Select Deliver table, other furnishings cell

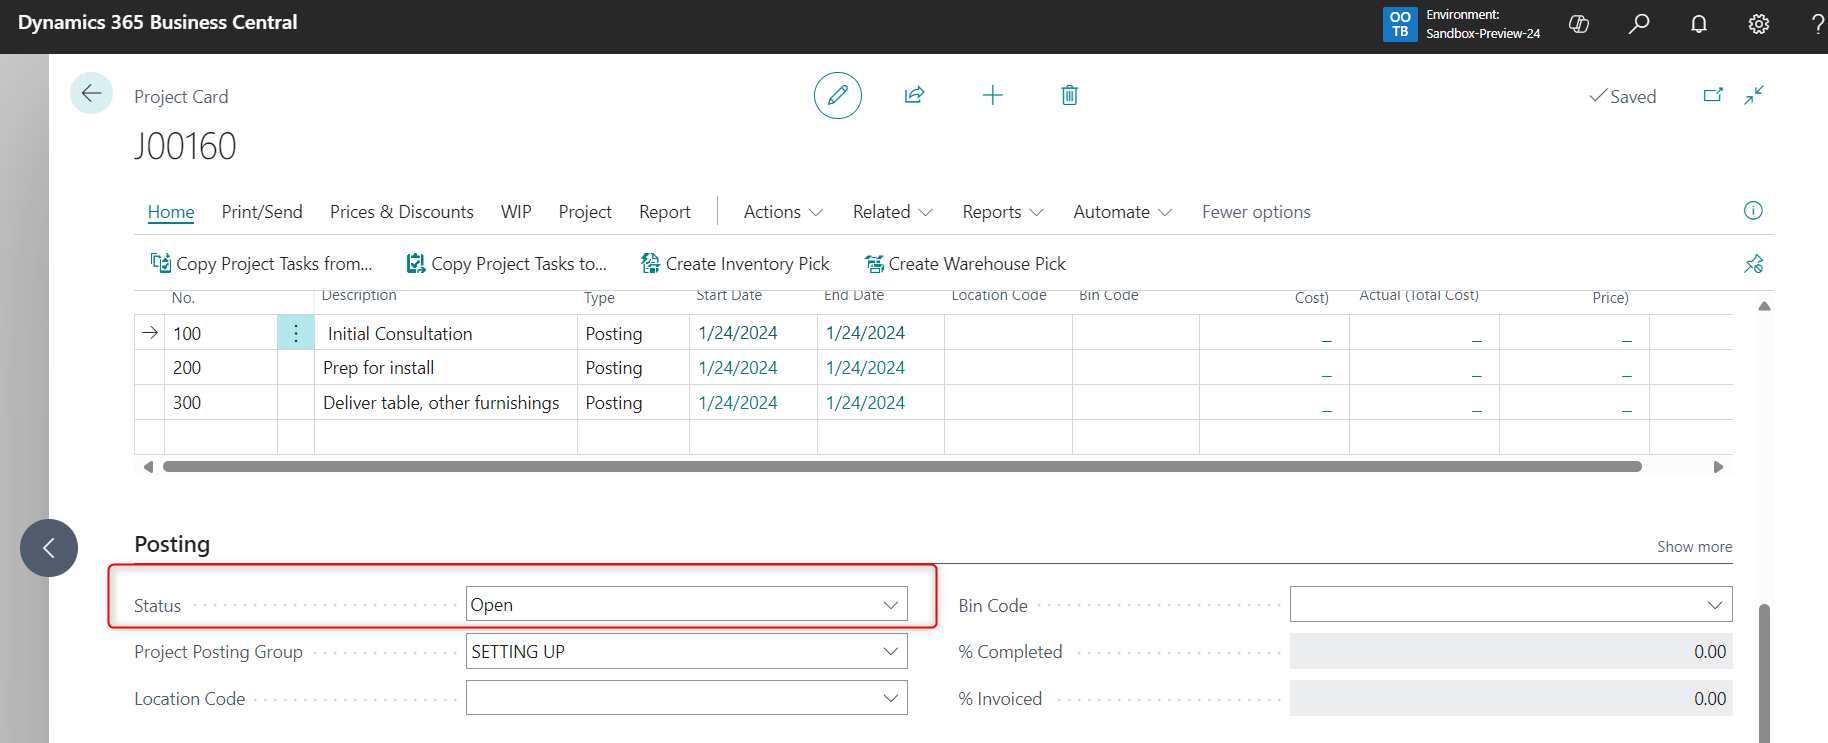pos(446,403)
